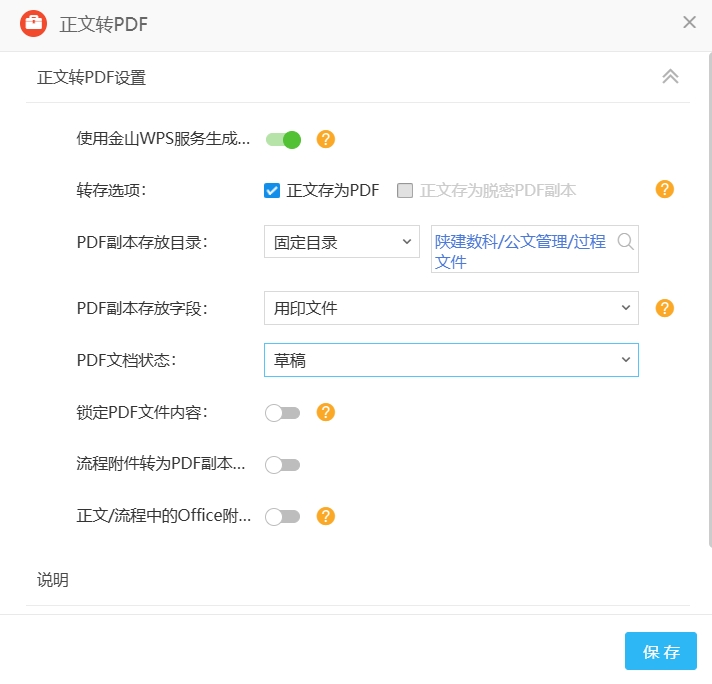Disable the 使用金山WPS服务生成 toggle
This screenshot has width=712, height=684.
[x=283, y=139]
